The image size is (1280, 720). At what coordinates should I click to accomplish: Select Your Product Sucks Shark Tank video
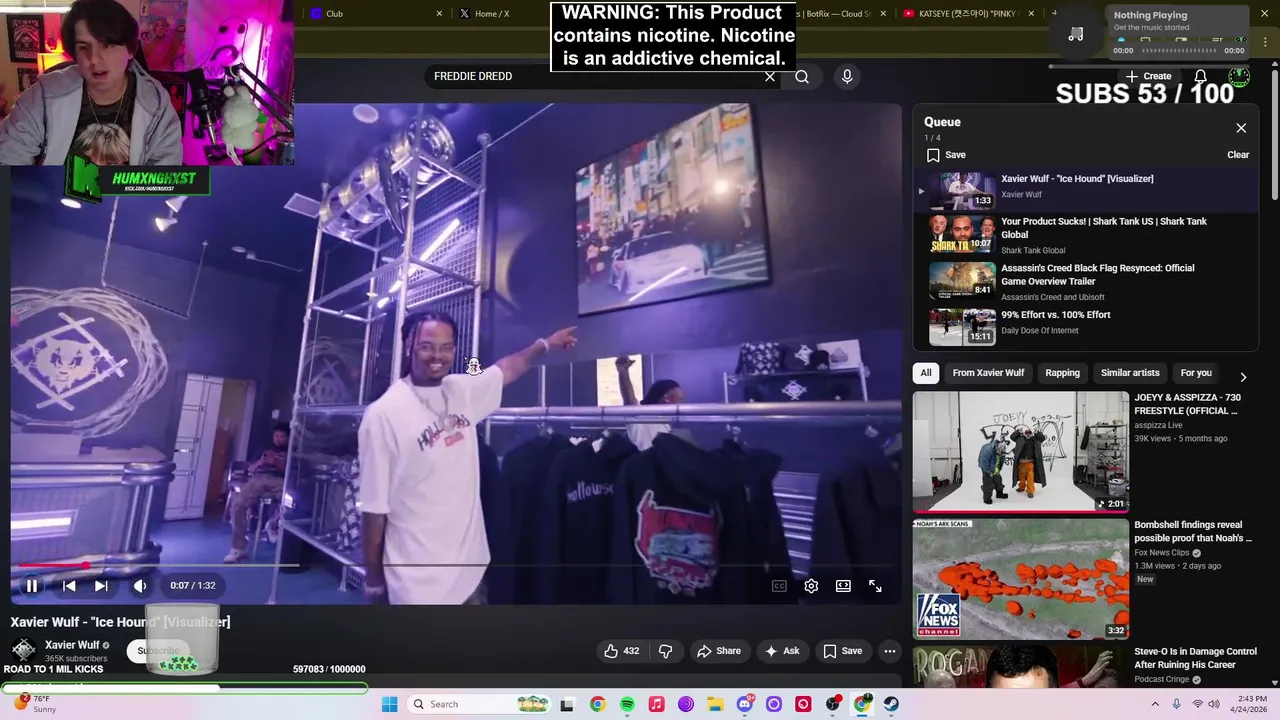1085,235
